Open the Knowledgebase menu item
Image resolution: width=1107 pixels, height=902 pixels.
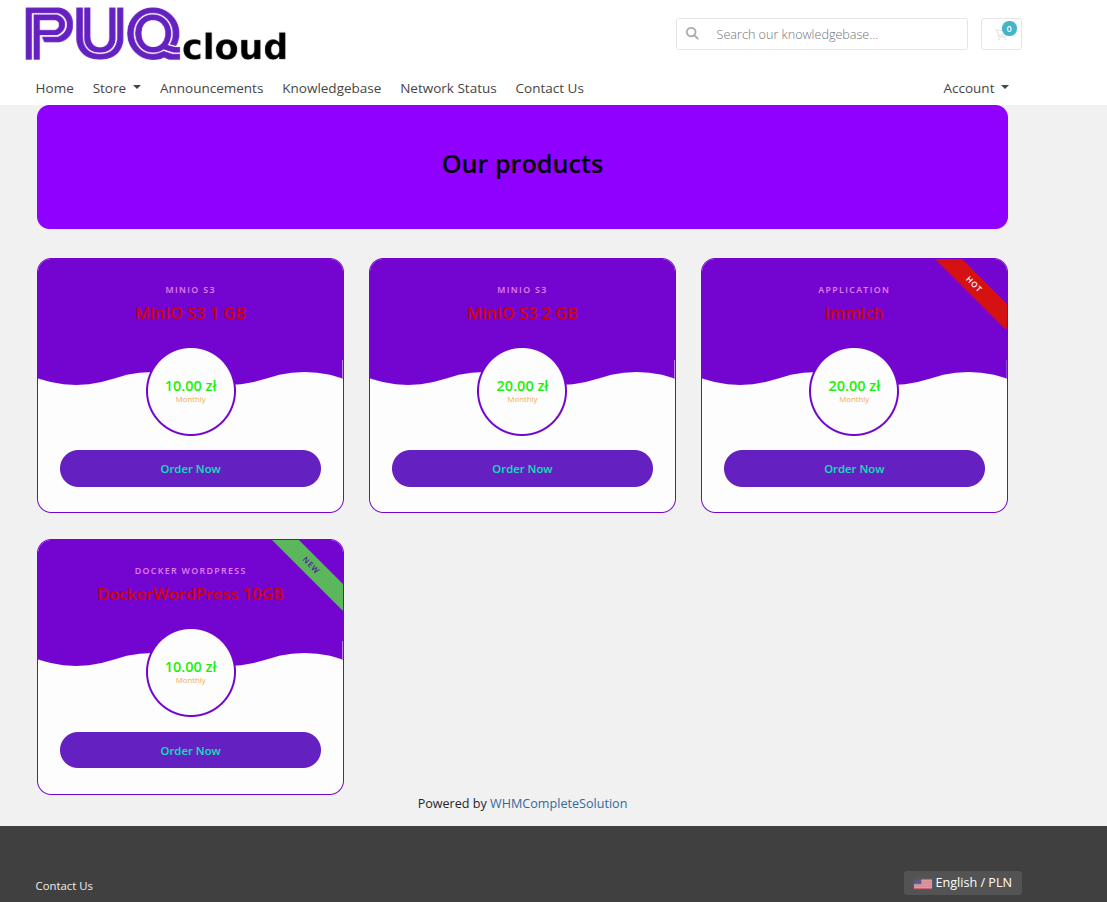332,88
